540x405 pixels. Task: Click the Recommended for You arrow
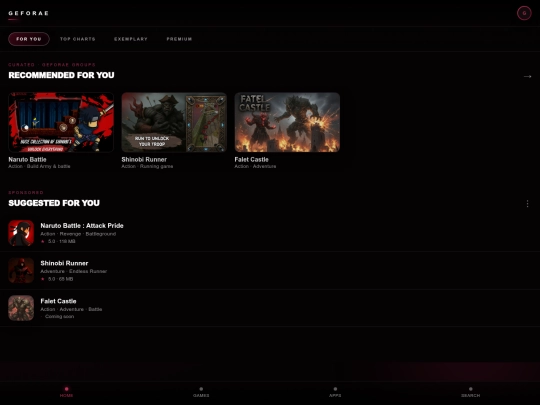point(527,76)
